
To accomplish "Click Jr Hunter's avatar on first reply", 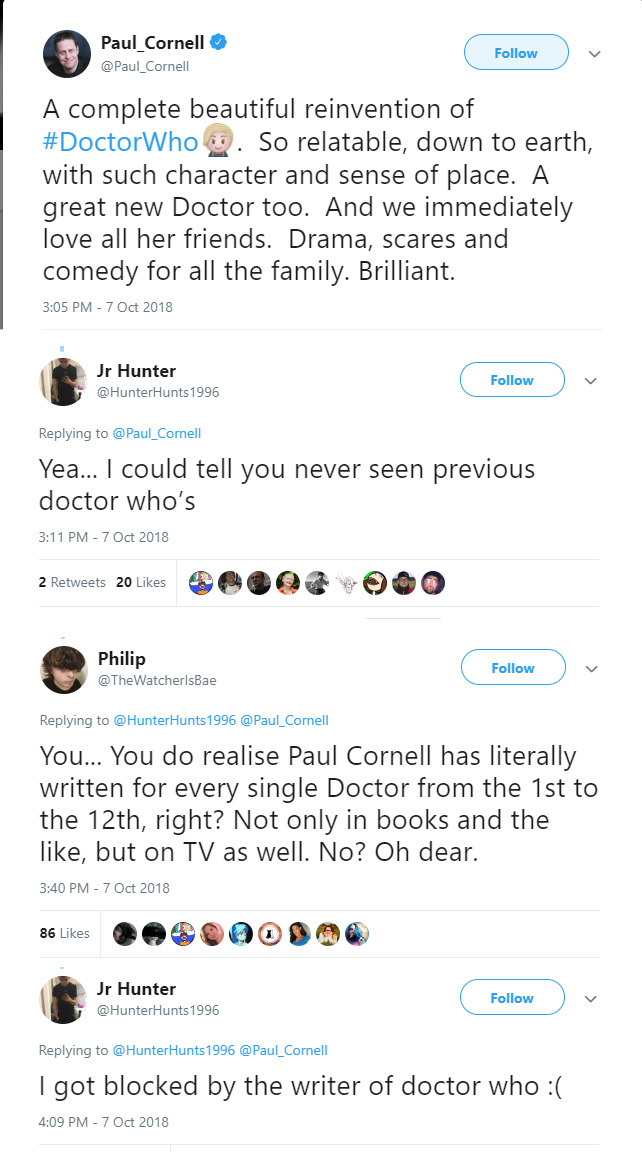I will coord(63,381).
